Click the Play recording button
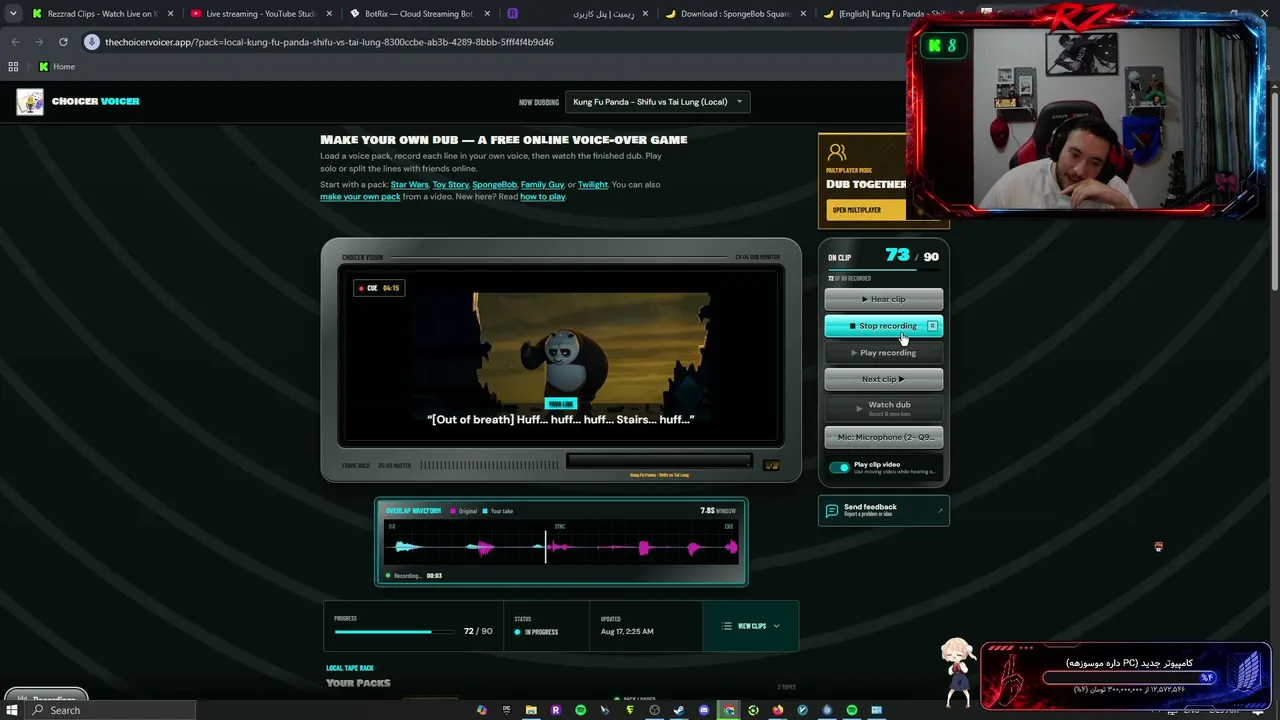 tap(884, 353)
